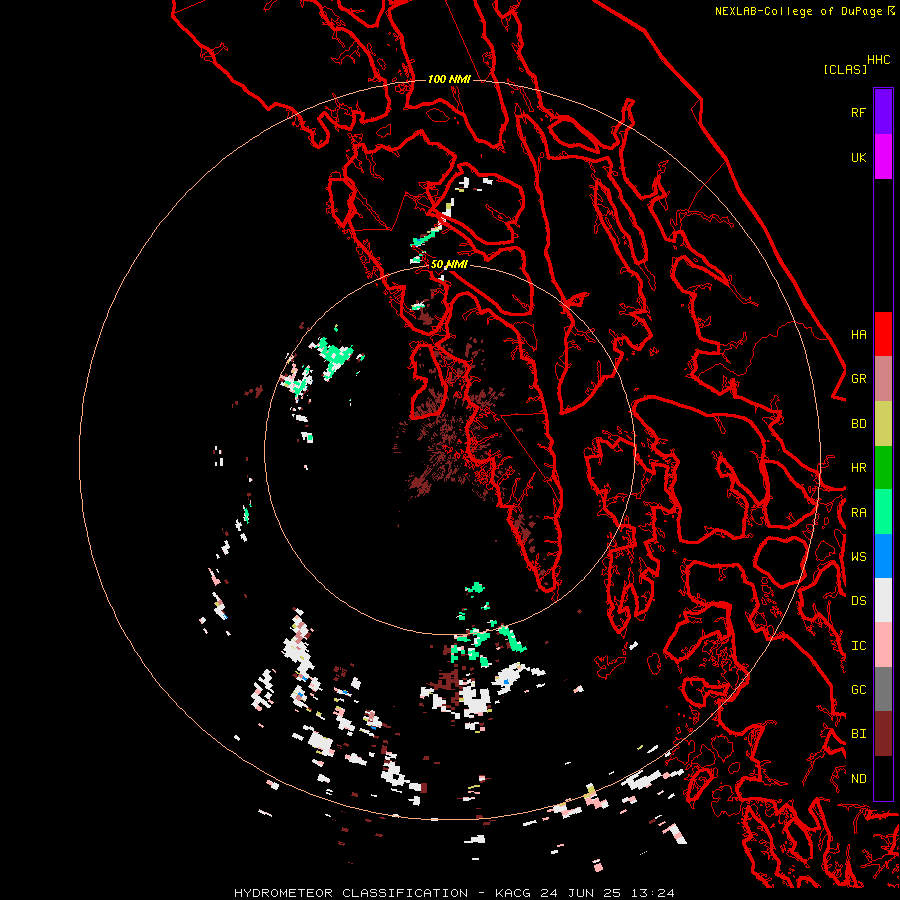The image size is (900, 900).
Task: Click the 'HHC' legend title
Action: click(878, 60)
